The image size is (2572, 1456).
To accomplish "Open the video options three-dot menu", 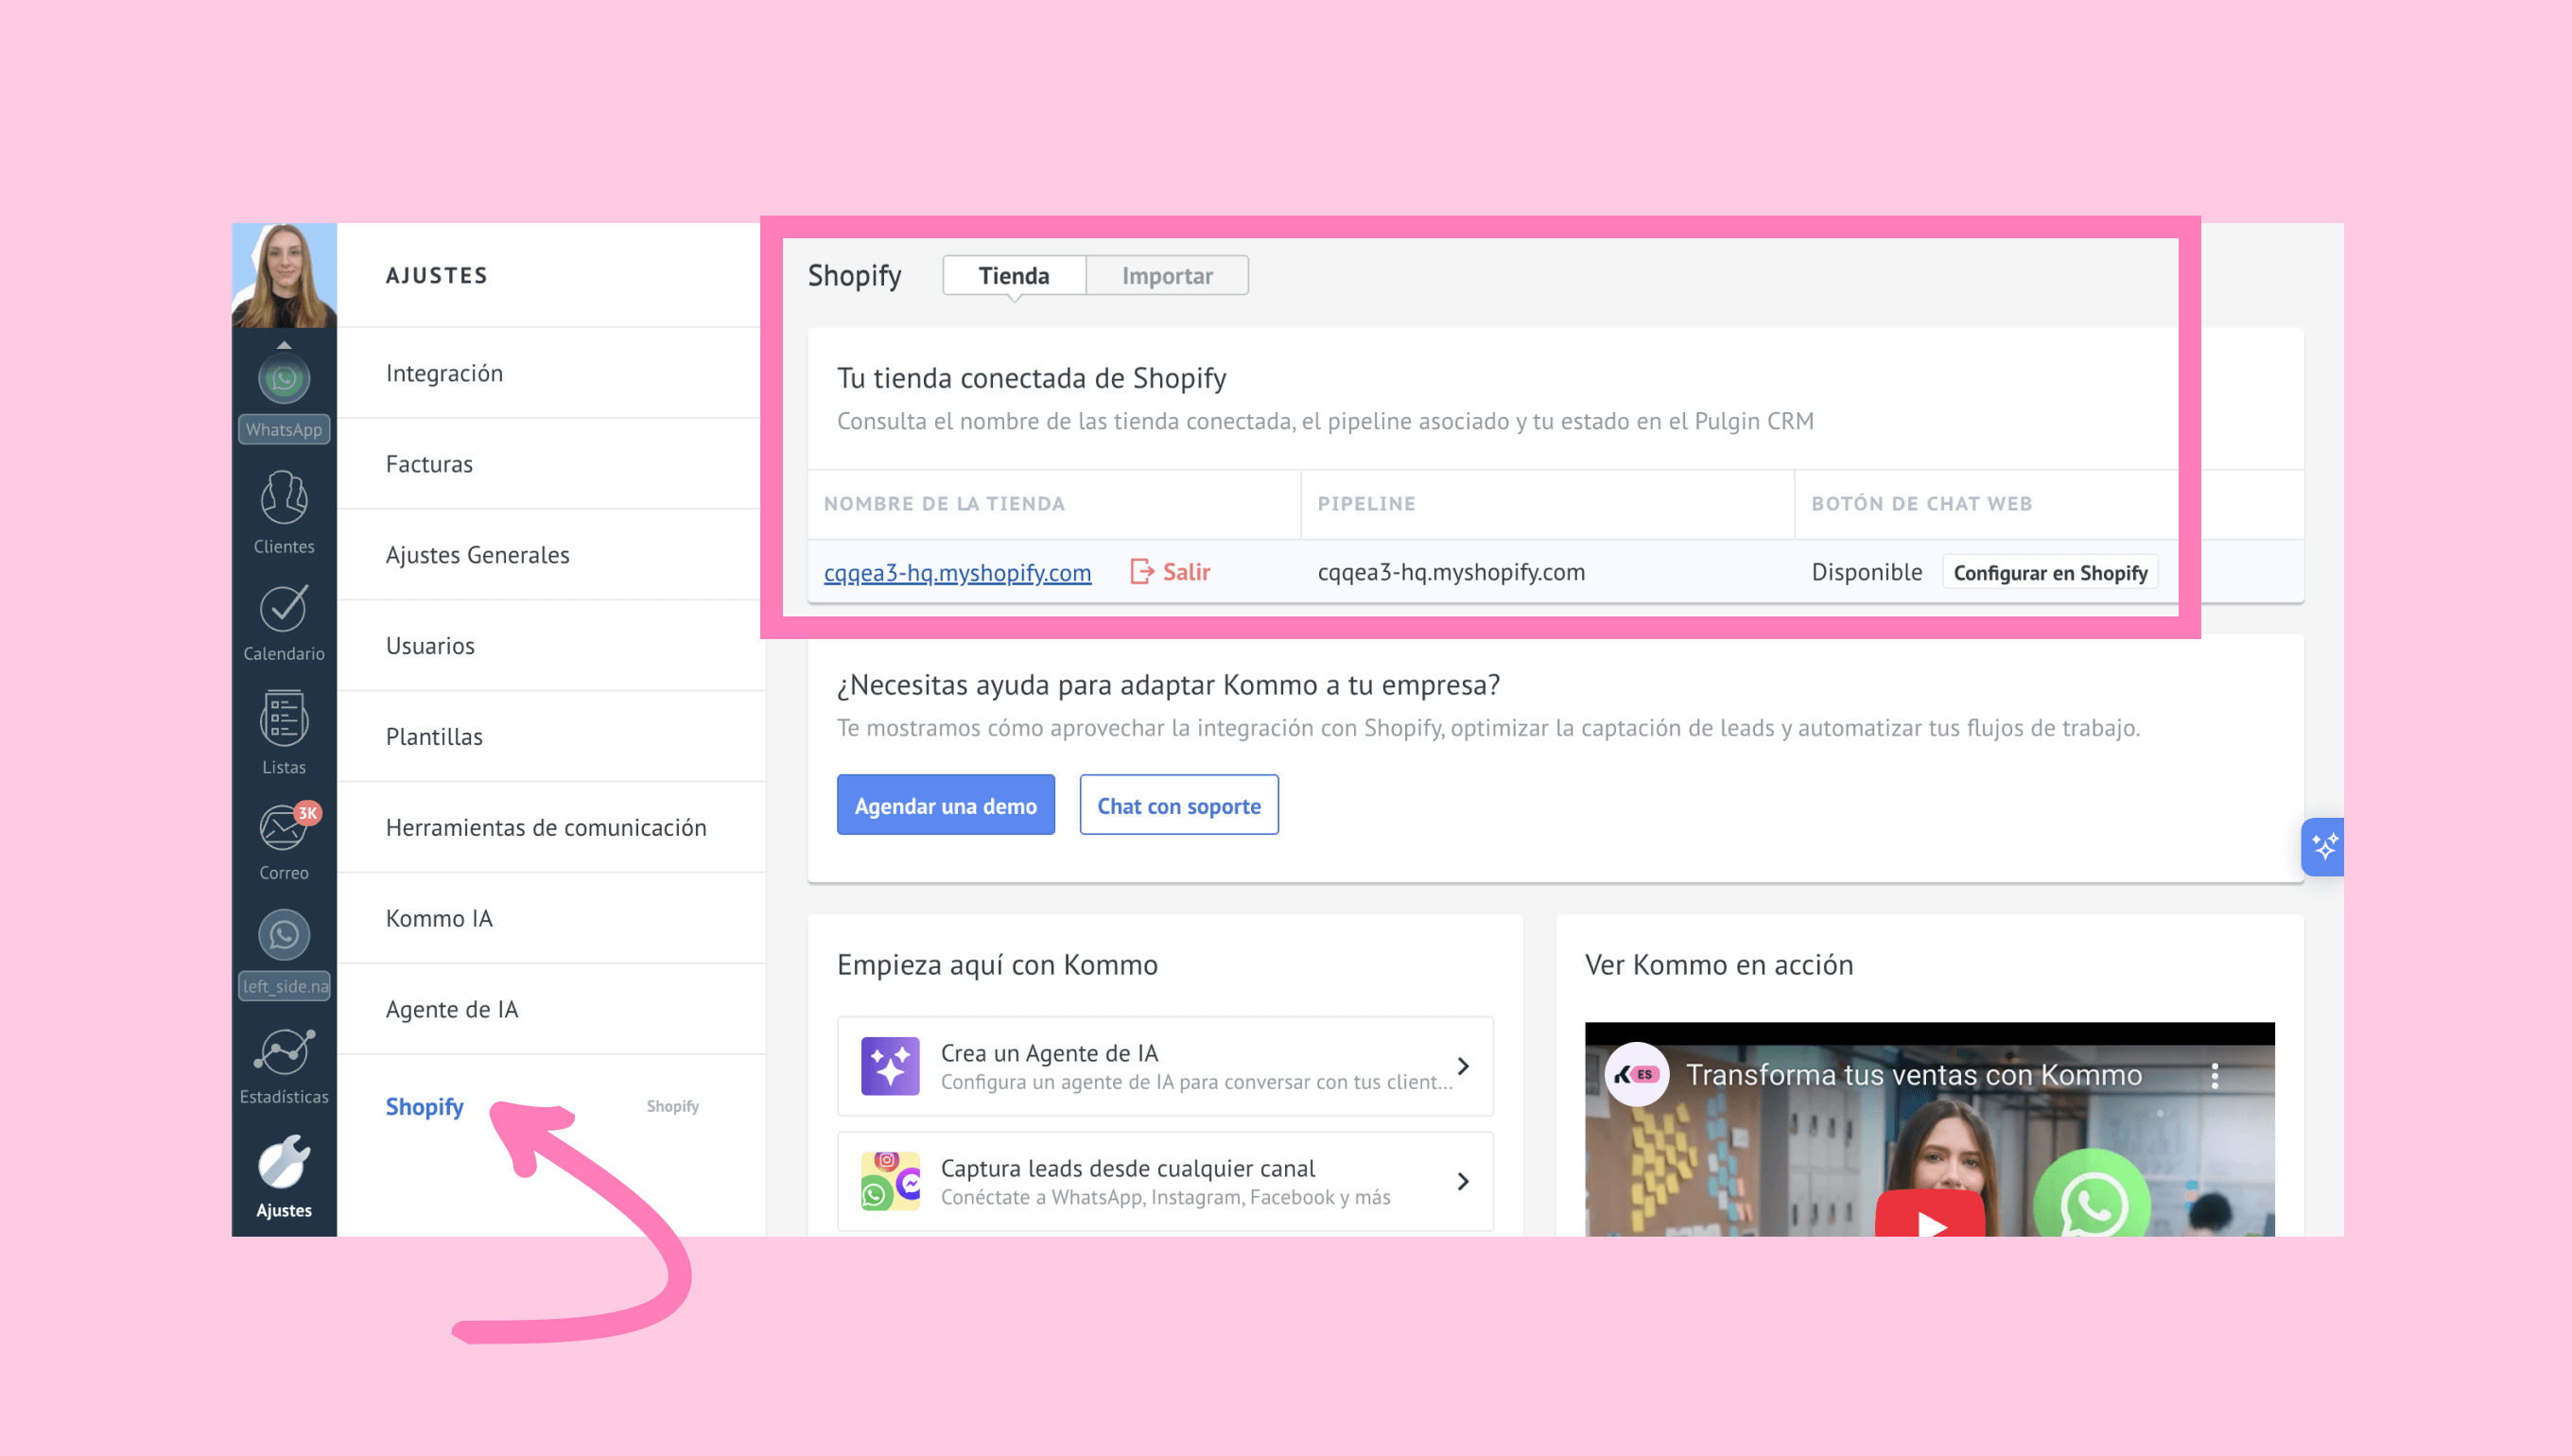I will tap(2215, 1075).
